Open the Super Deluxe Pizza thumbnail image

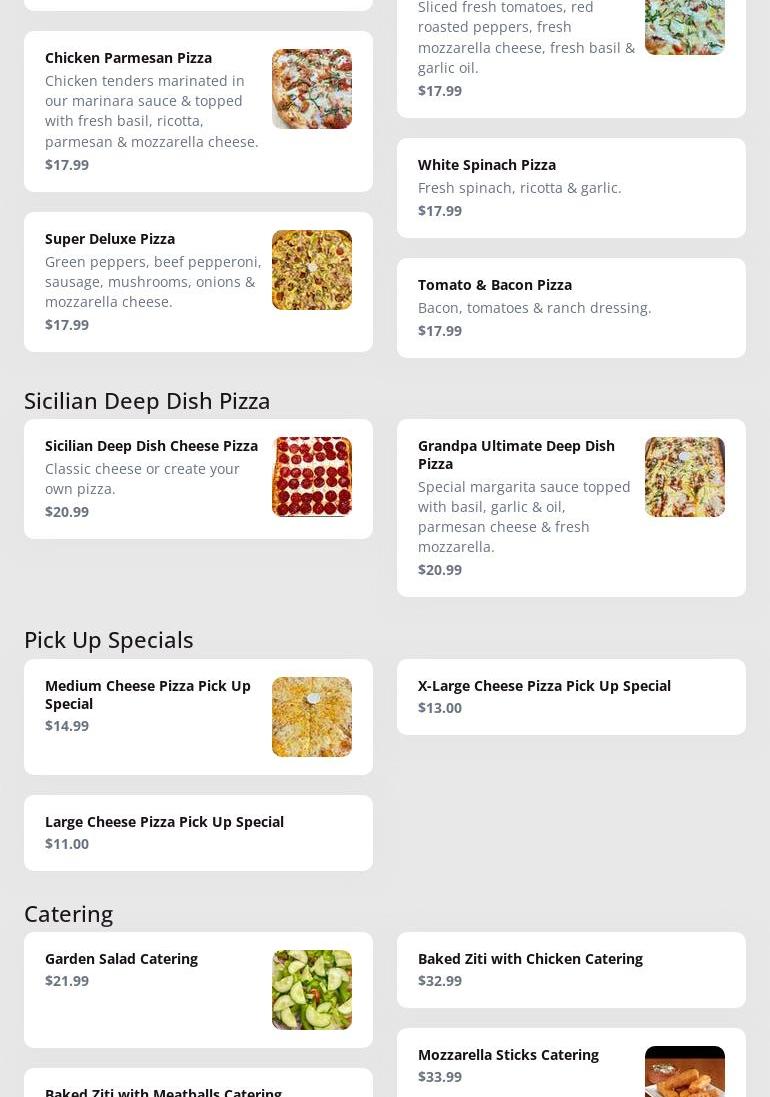[x=311, y=270]
